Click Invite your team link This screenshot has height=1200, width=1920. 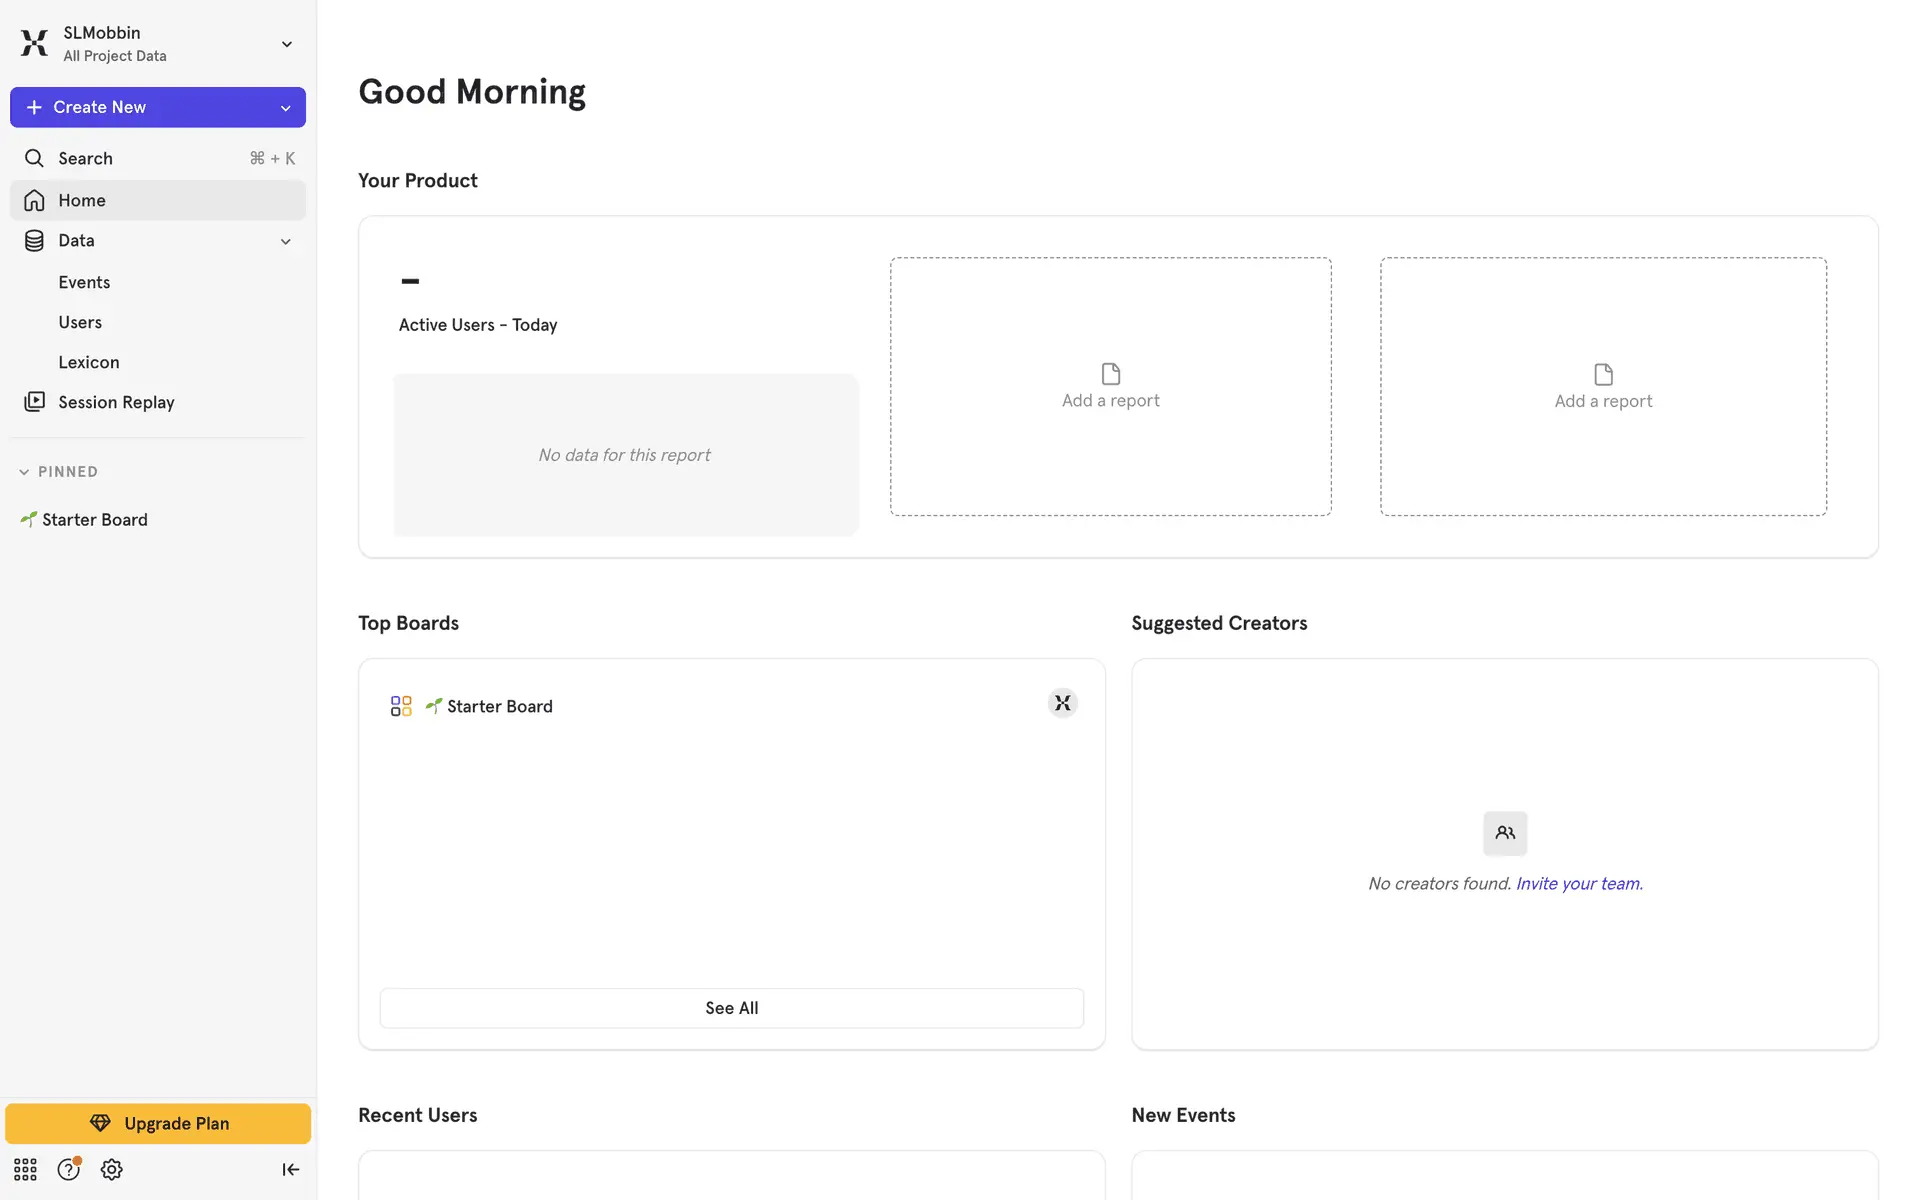point(1578,883)
